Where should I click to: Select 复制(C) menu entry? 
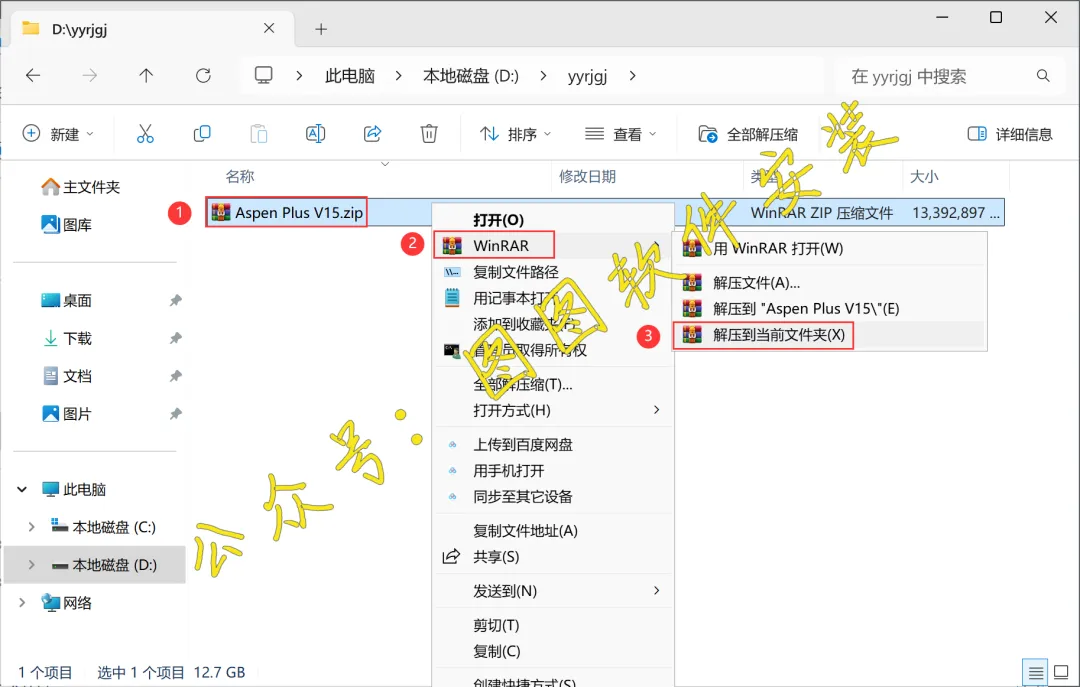(553, 651)
